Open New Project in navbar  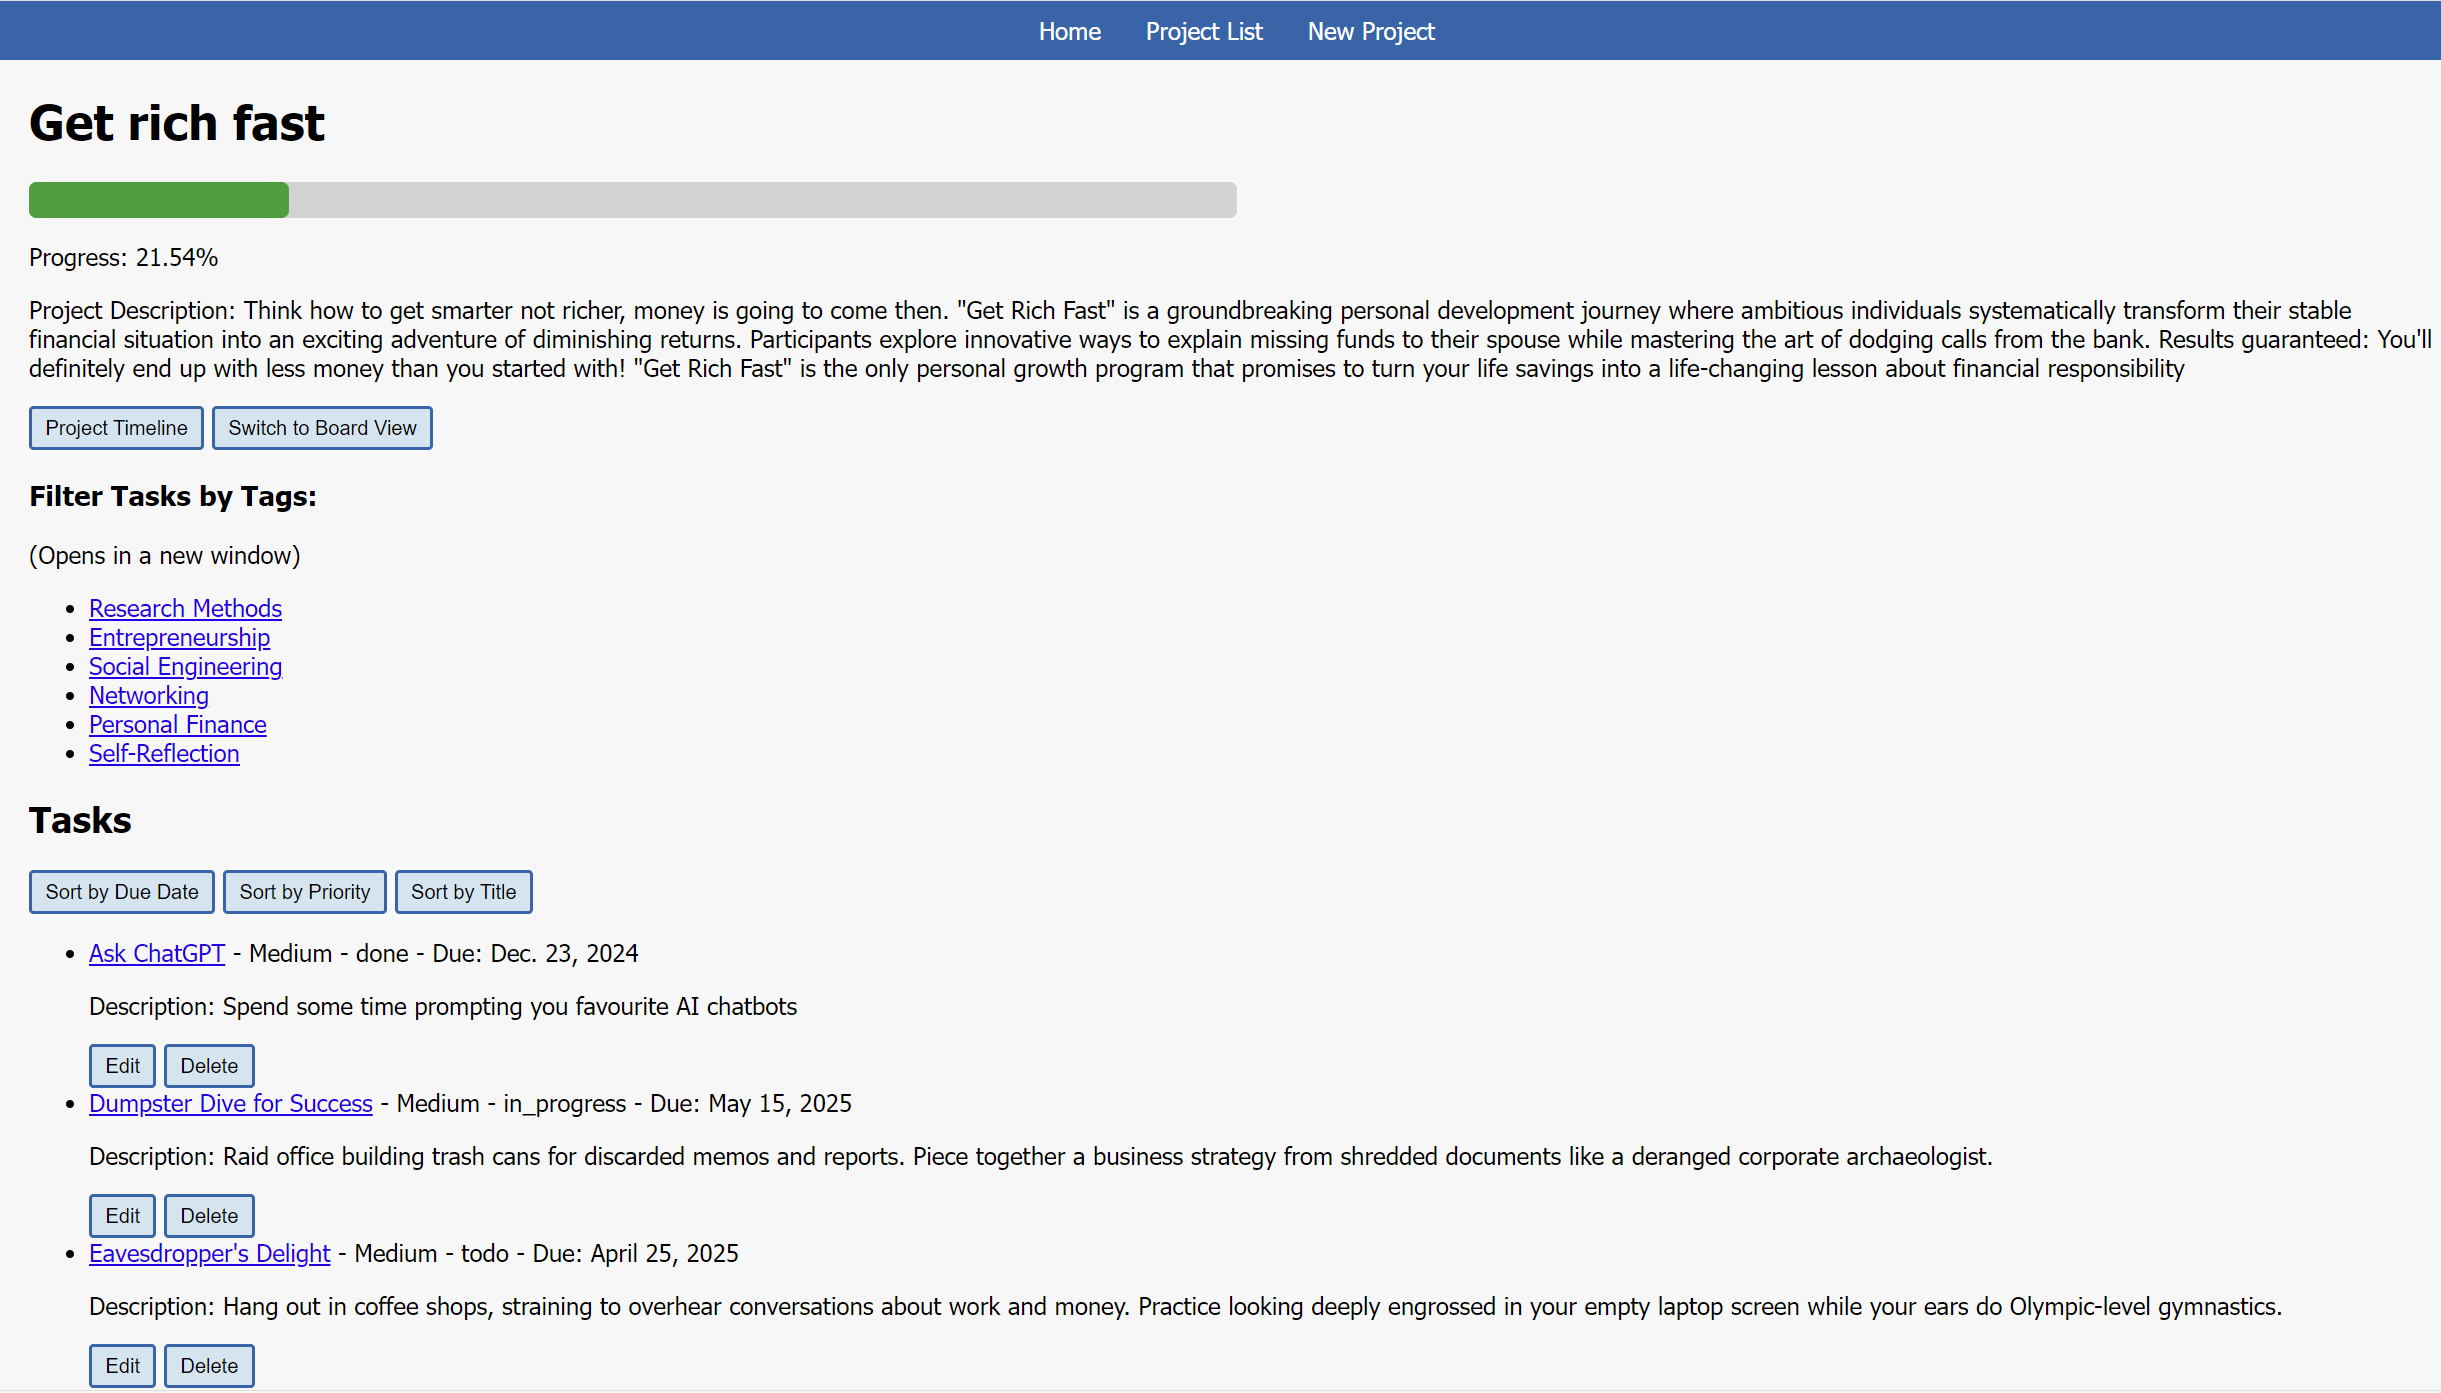pos(1371,31)
